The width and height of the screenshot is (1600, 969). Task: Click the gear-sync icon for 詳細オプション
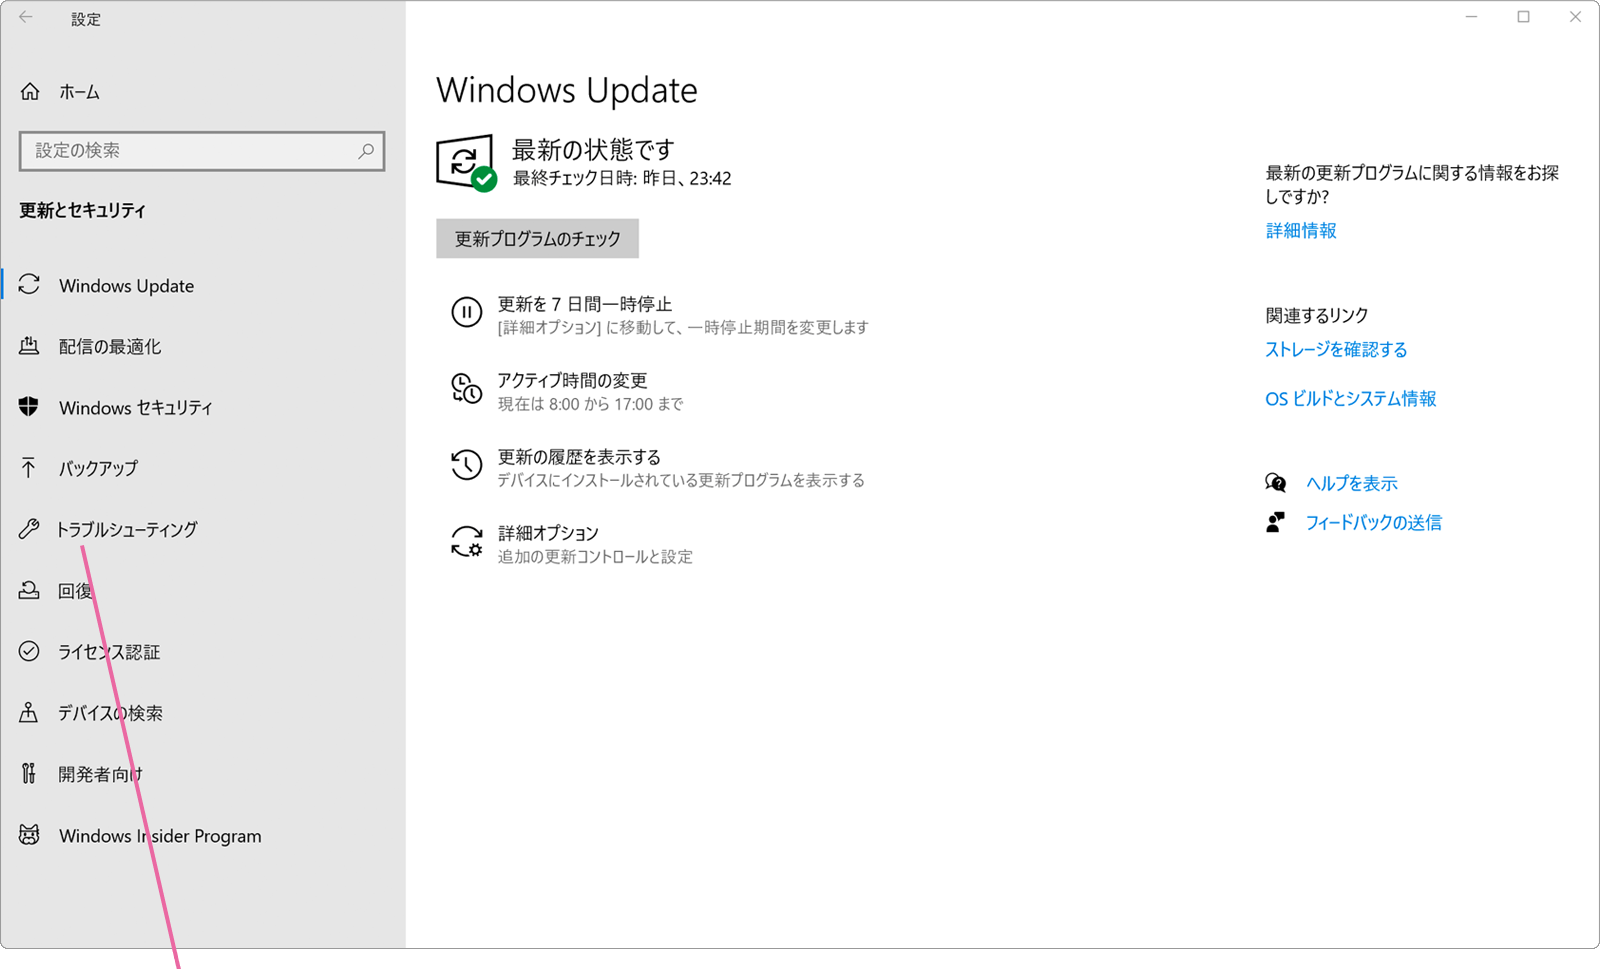(x=466, y=542)
